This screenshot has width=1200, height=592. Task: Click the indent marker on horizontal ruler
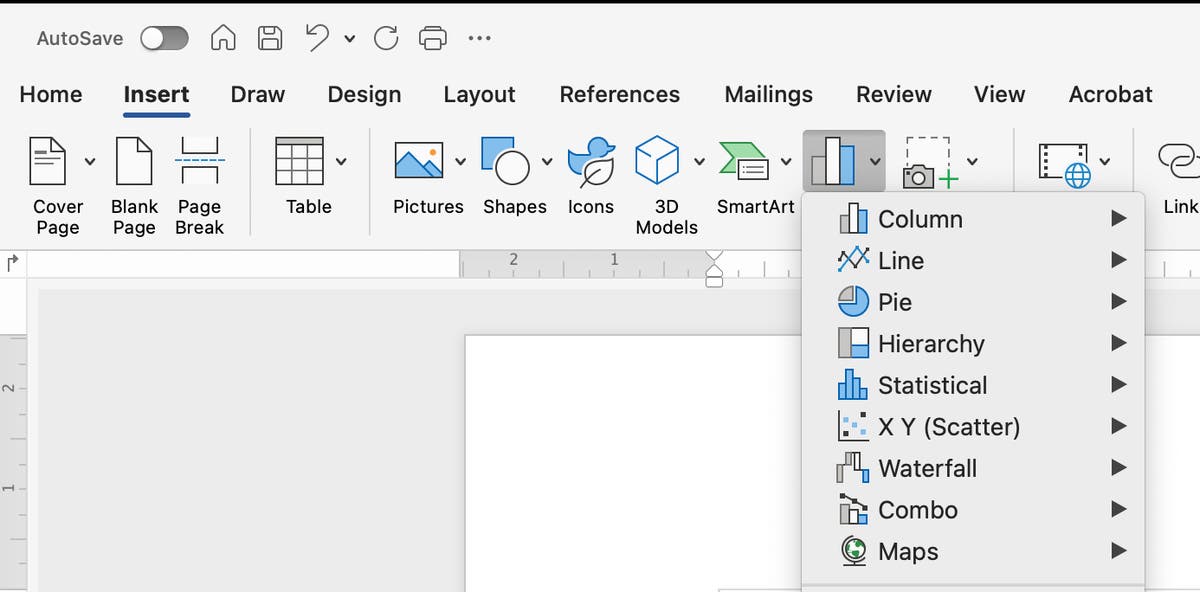click(x=714, y=268)
